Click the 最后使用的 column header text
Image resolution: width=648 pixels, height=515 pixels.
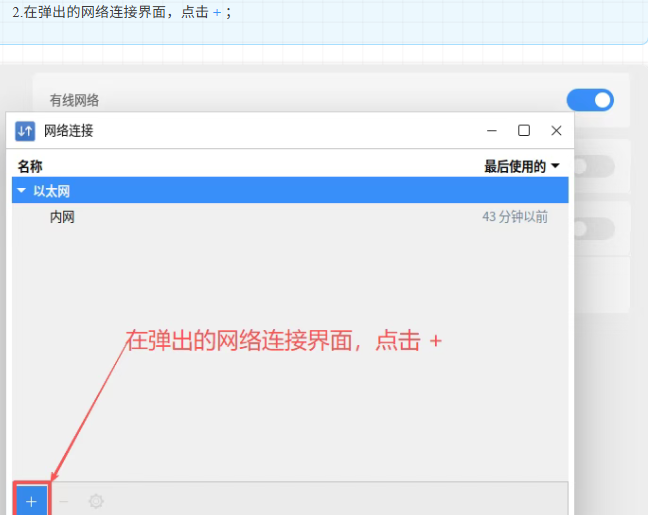pos(515,167)
